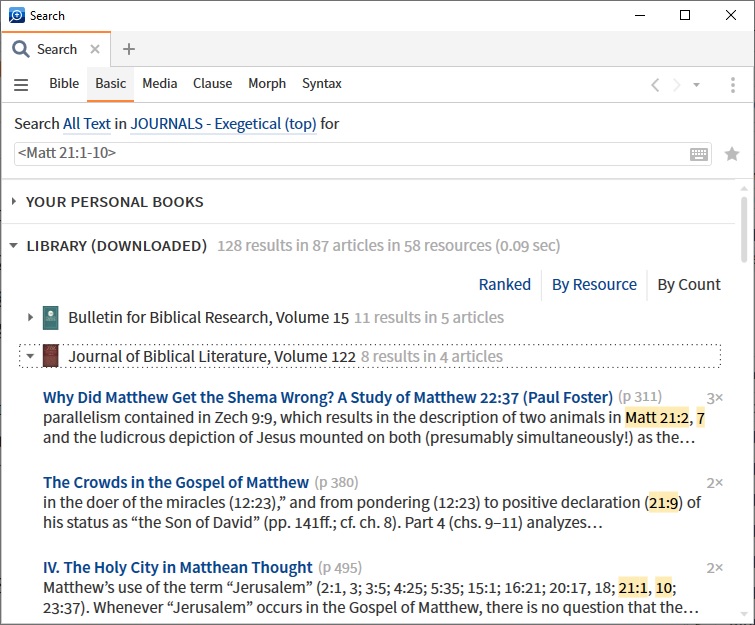Collapse the Library (Downloaded) section
Image resolution: width=755 pixels, height=625 pixels.
14,246
